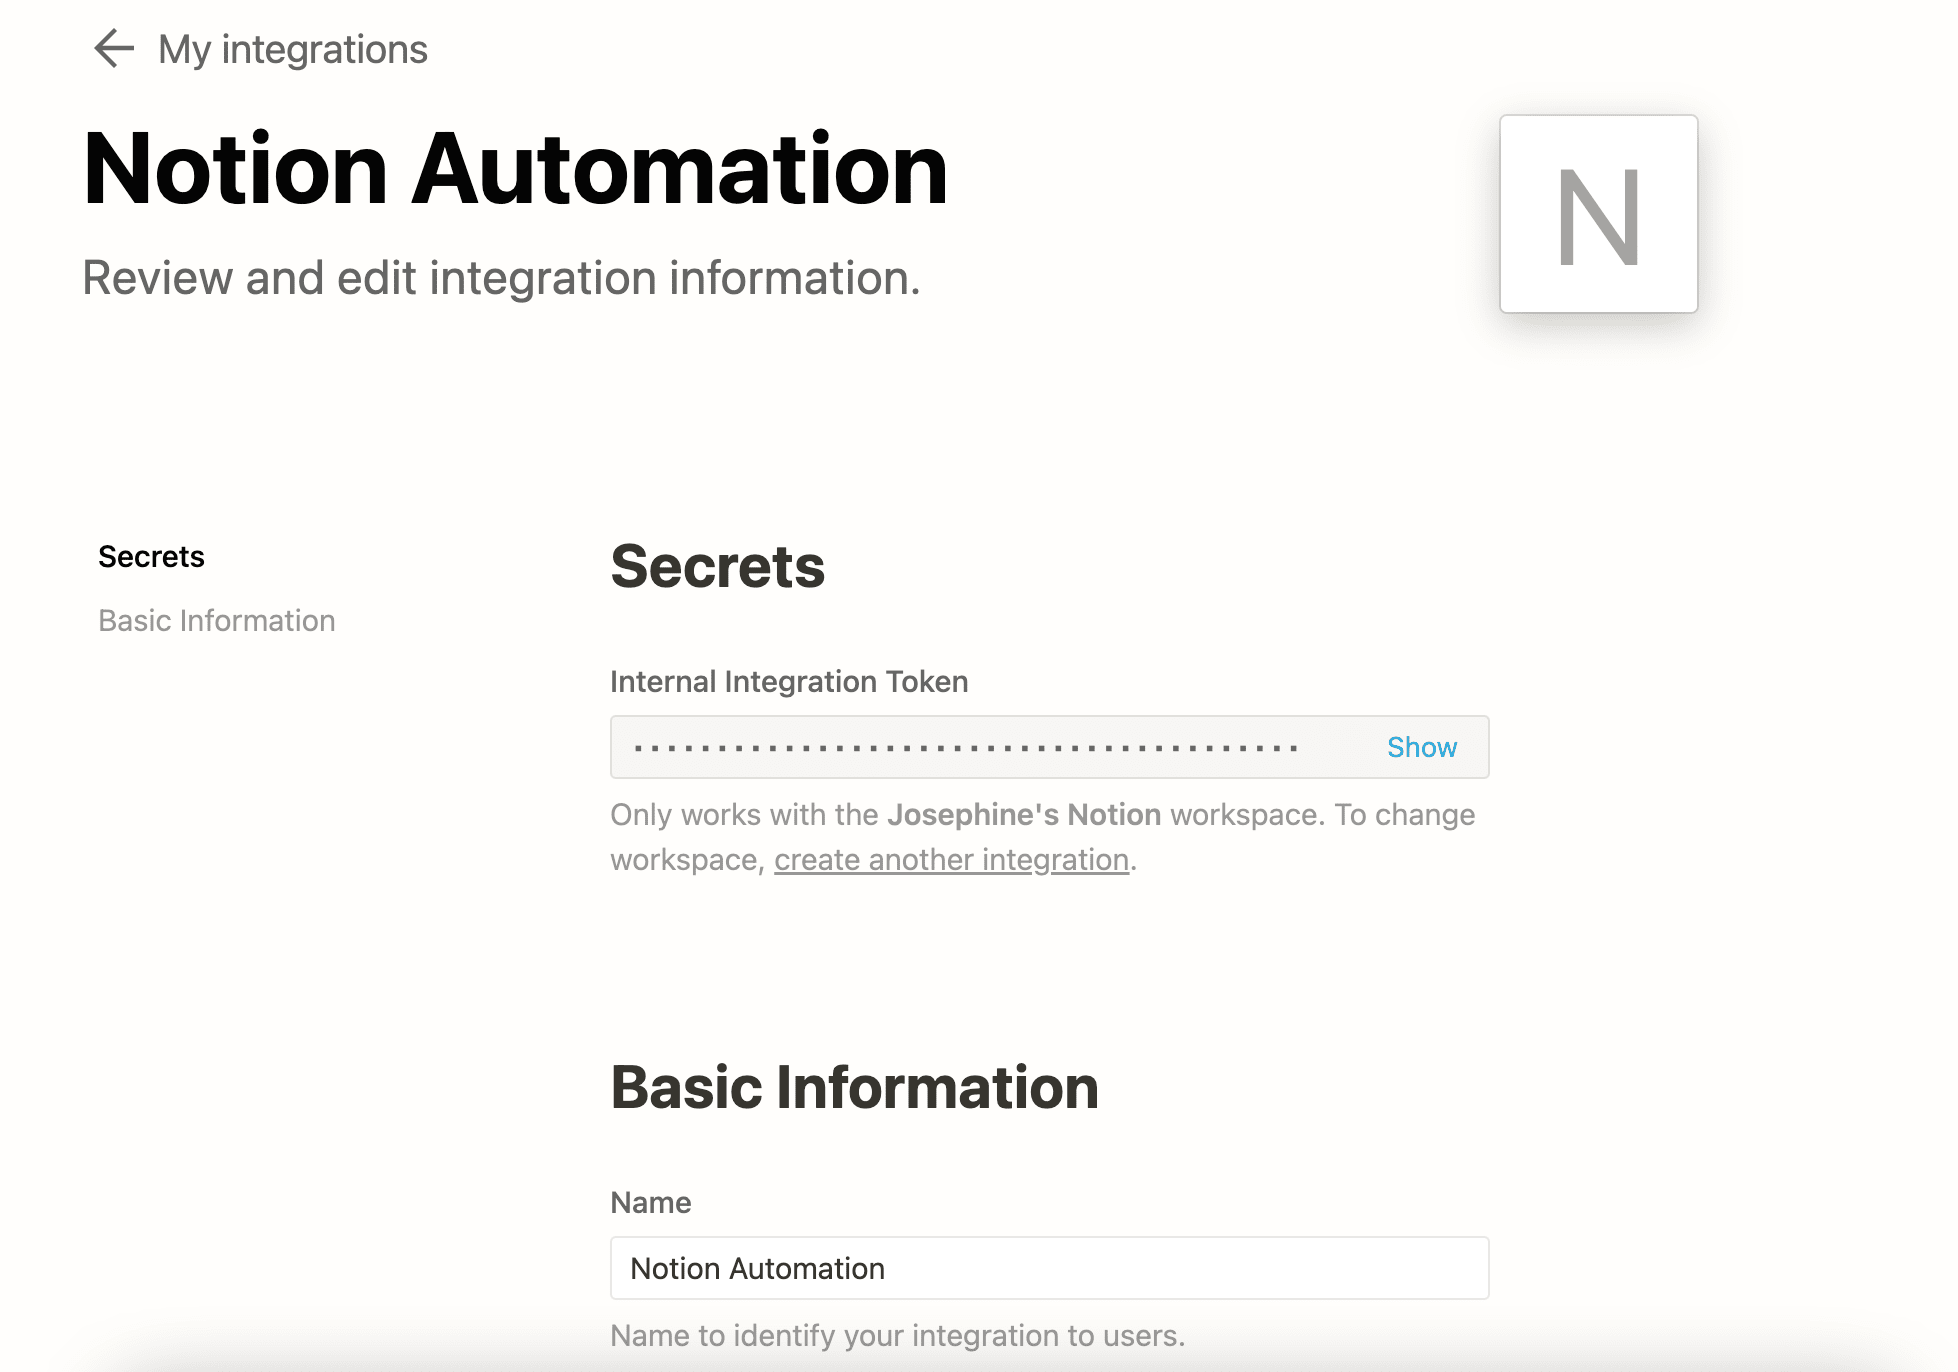Click the Basic Information section heading
This screenshot has width=1958, height=1372.
(854, 1087)
